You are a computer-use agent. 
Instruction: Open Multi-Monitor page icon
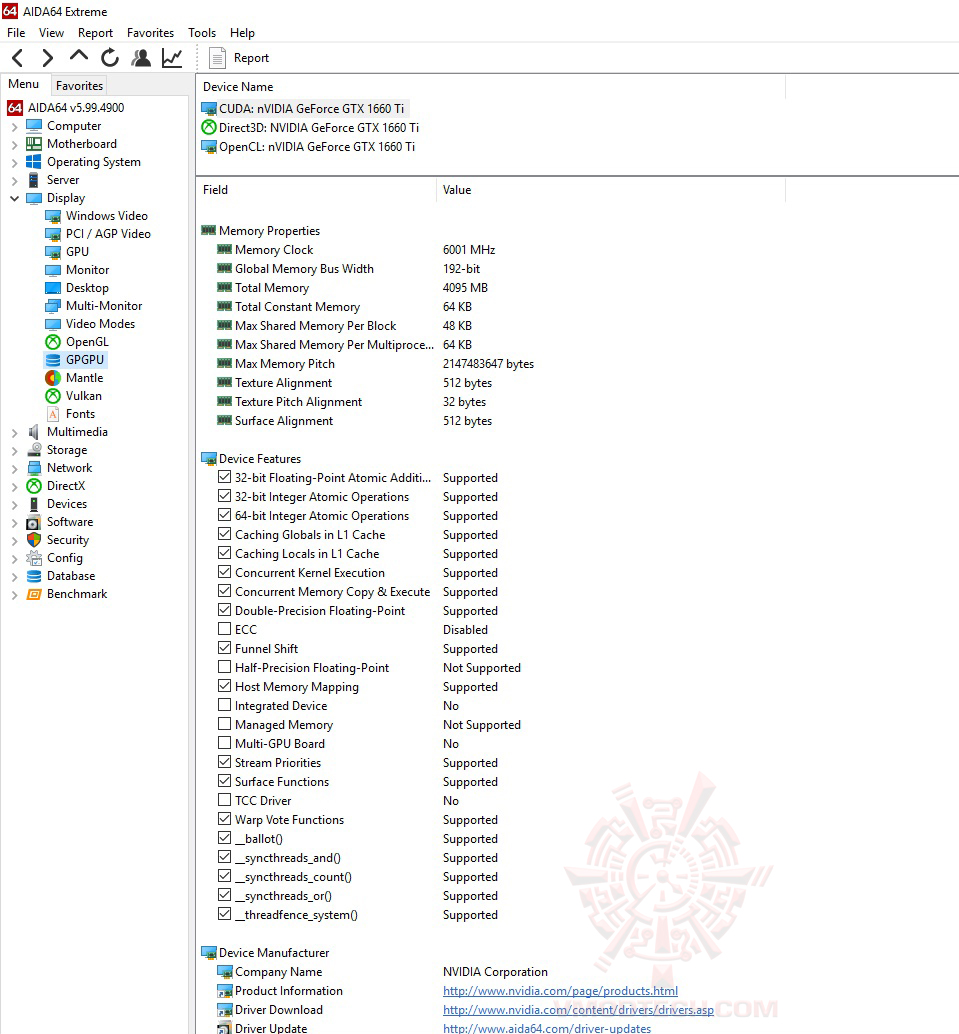click(x=53, y=306)
